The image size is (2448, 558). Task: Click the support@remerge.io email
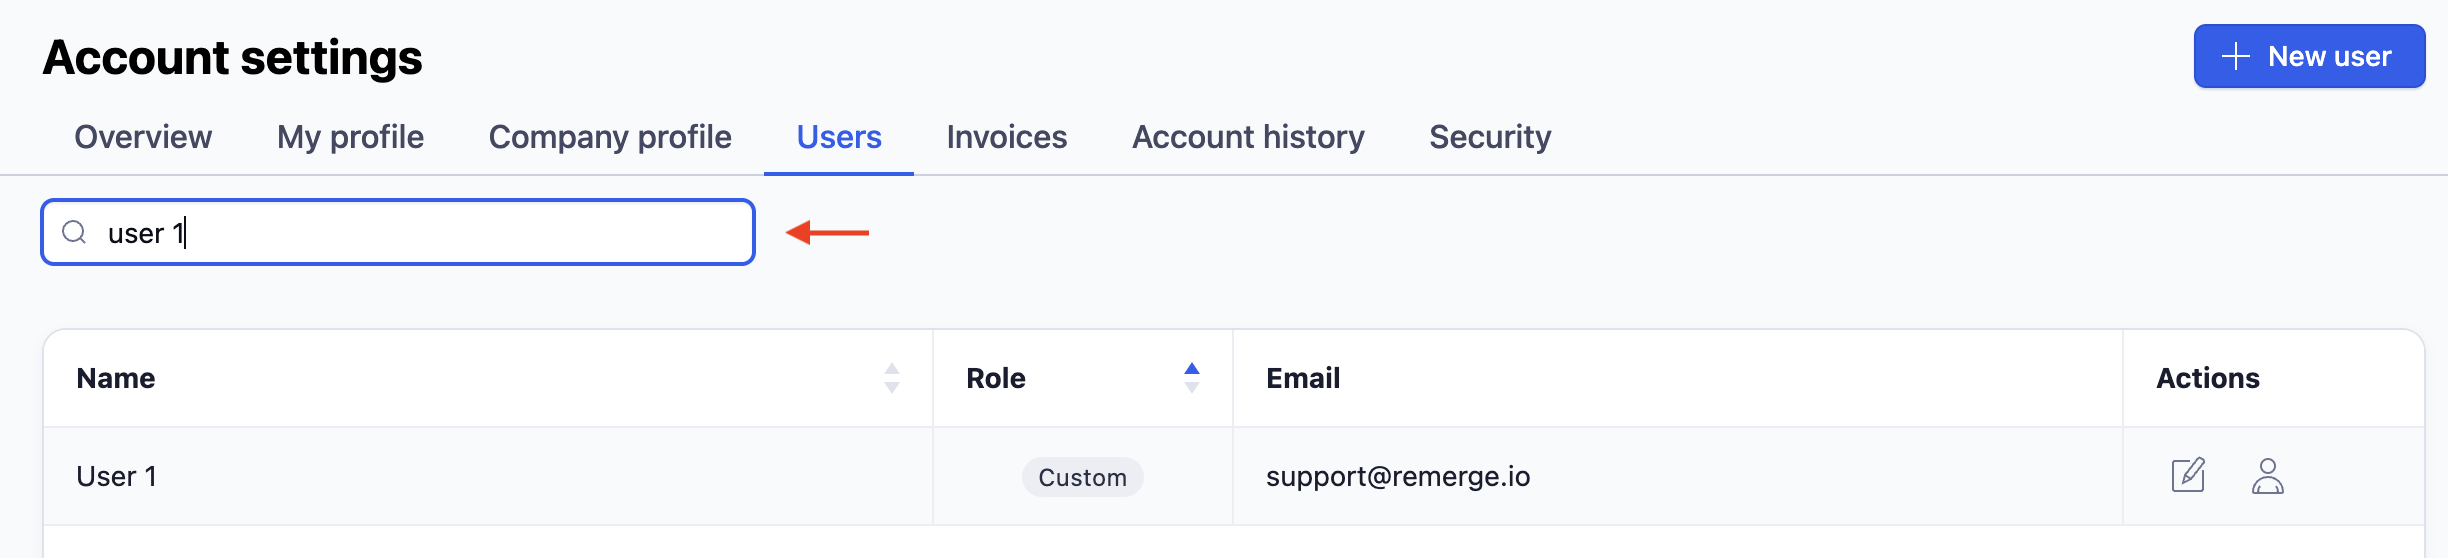tap(1398, 476)
